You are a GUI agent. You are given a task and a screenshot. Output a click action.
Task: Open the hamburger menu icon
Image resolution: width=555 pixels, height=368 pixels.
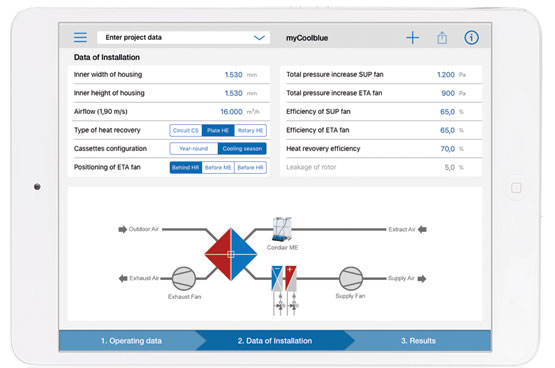coord(80,37)
